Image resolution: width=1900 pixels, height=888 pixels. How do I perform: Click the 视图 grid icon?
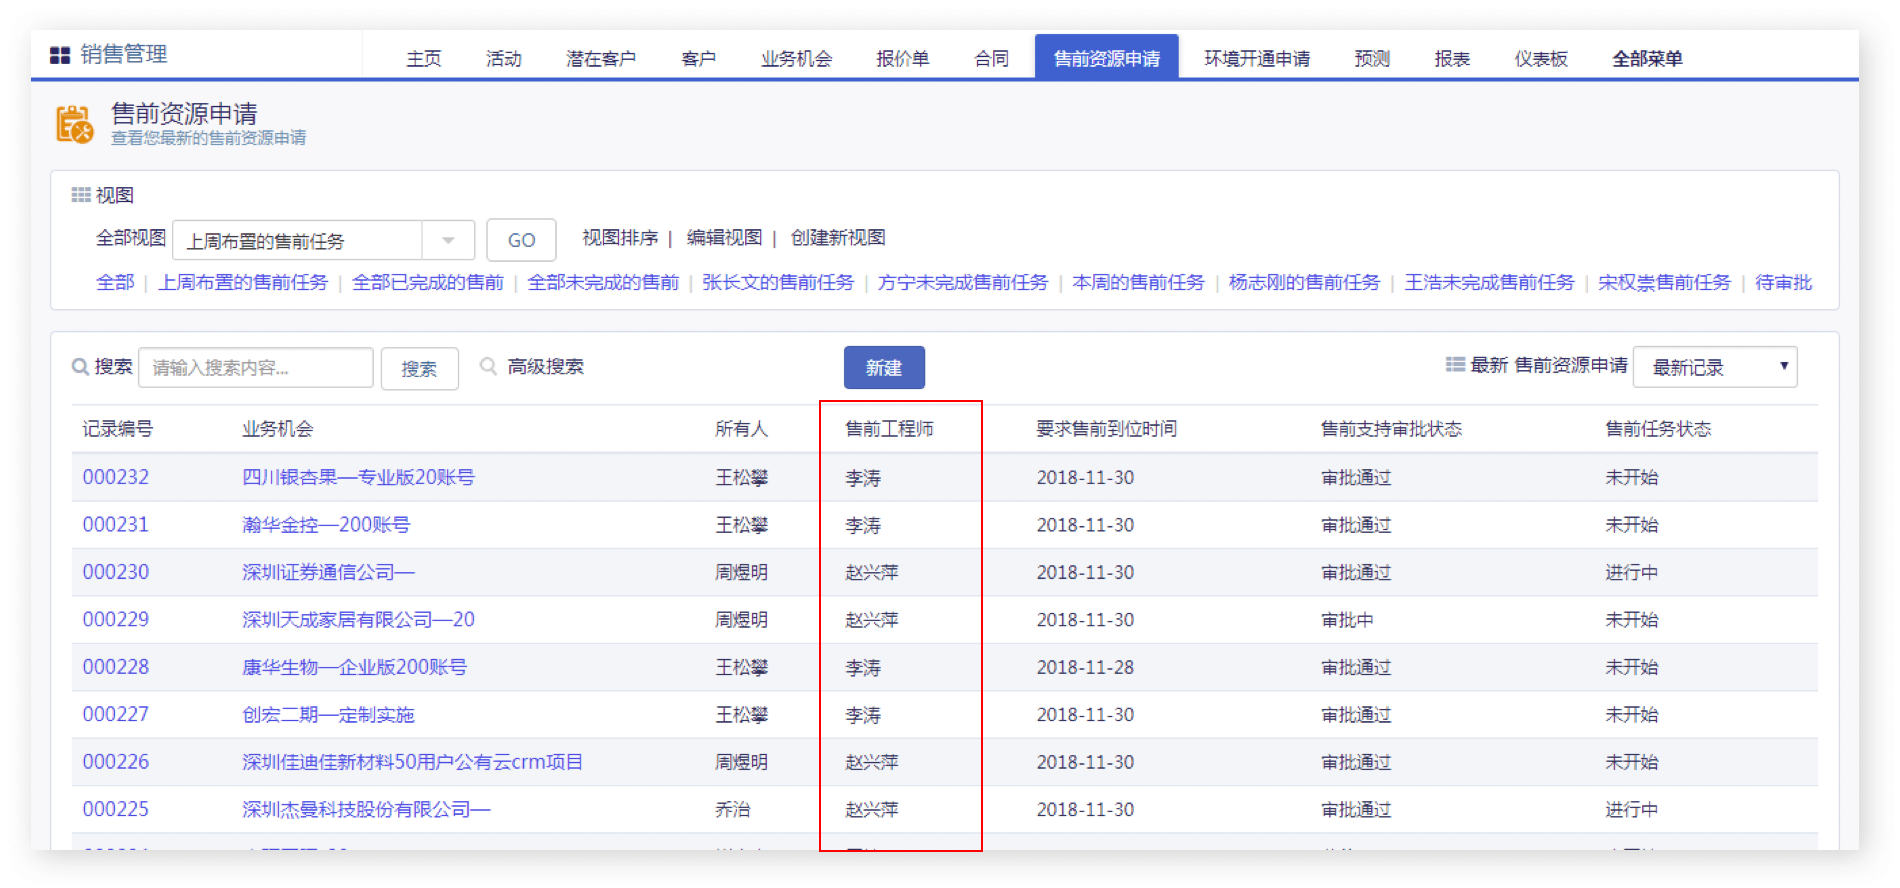click(81, 195)
